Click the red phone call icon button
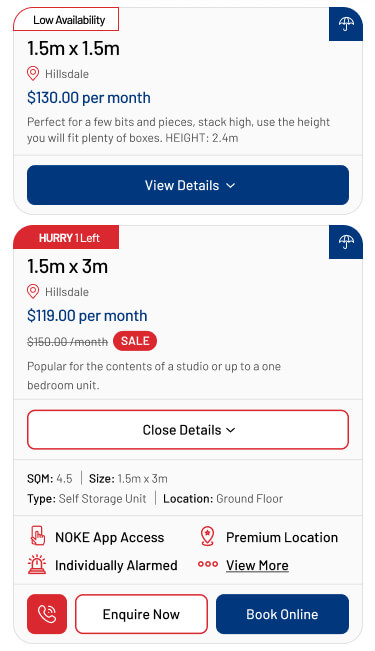This screenshot has height=651, width=375. coord(47,614)
